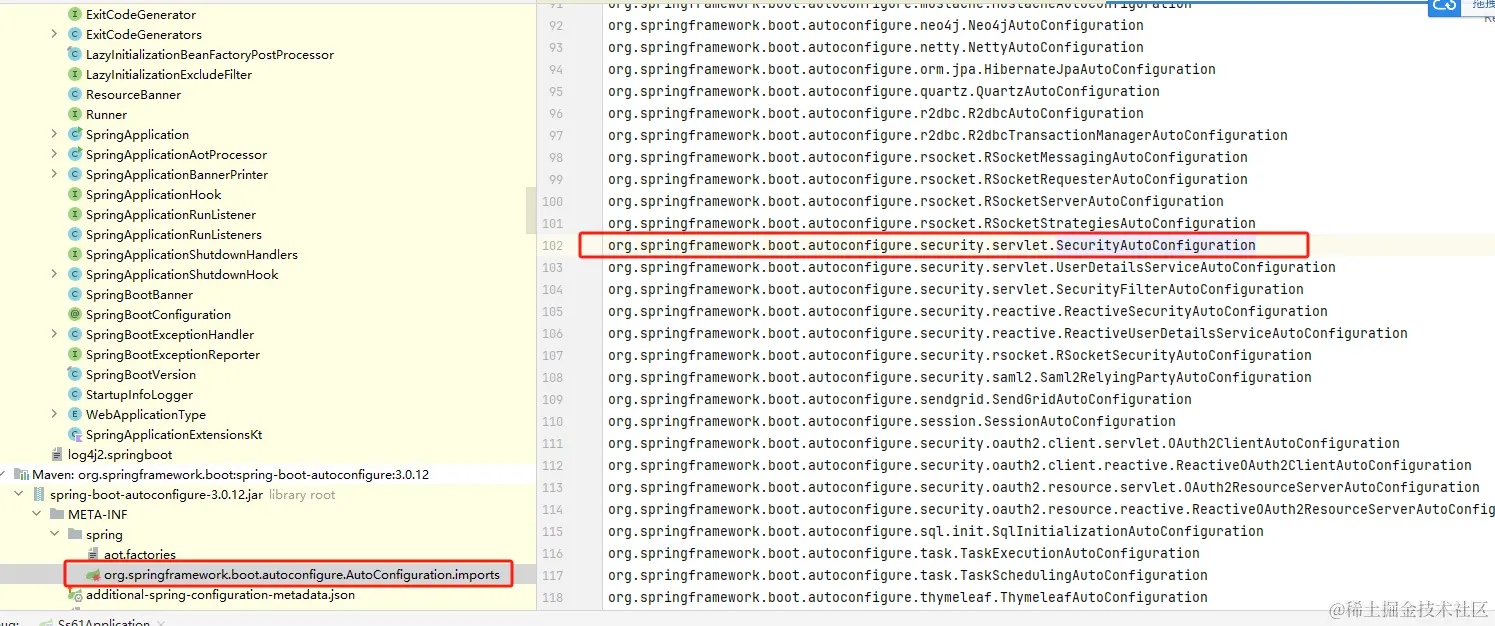This screenshot has height=626, width=1495.
Task: Click the Saml2RelyingPartyAutoConfiguration line
Action: point(960,377)
